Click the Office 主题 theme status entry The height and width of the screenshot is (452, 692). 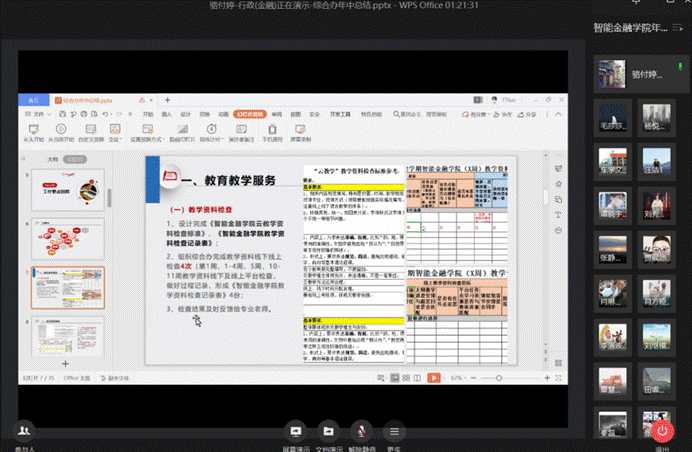[x=77, y=378]
